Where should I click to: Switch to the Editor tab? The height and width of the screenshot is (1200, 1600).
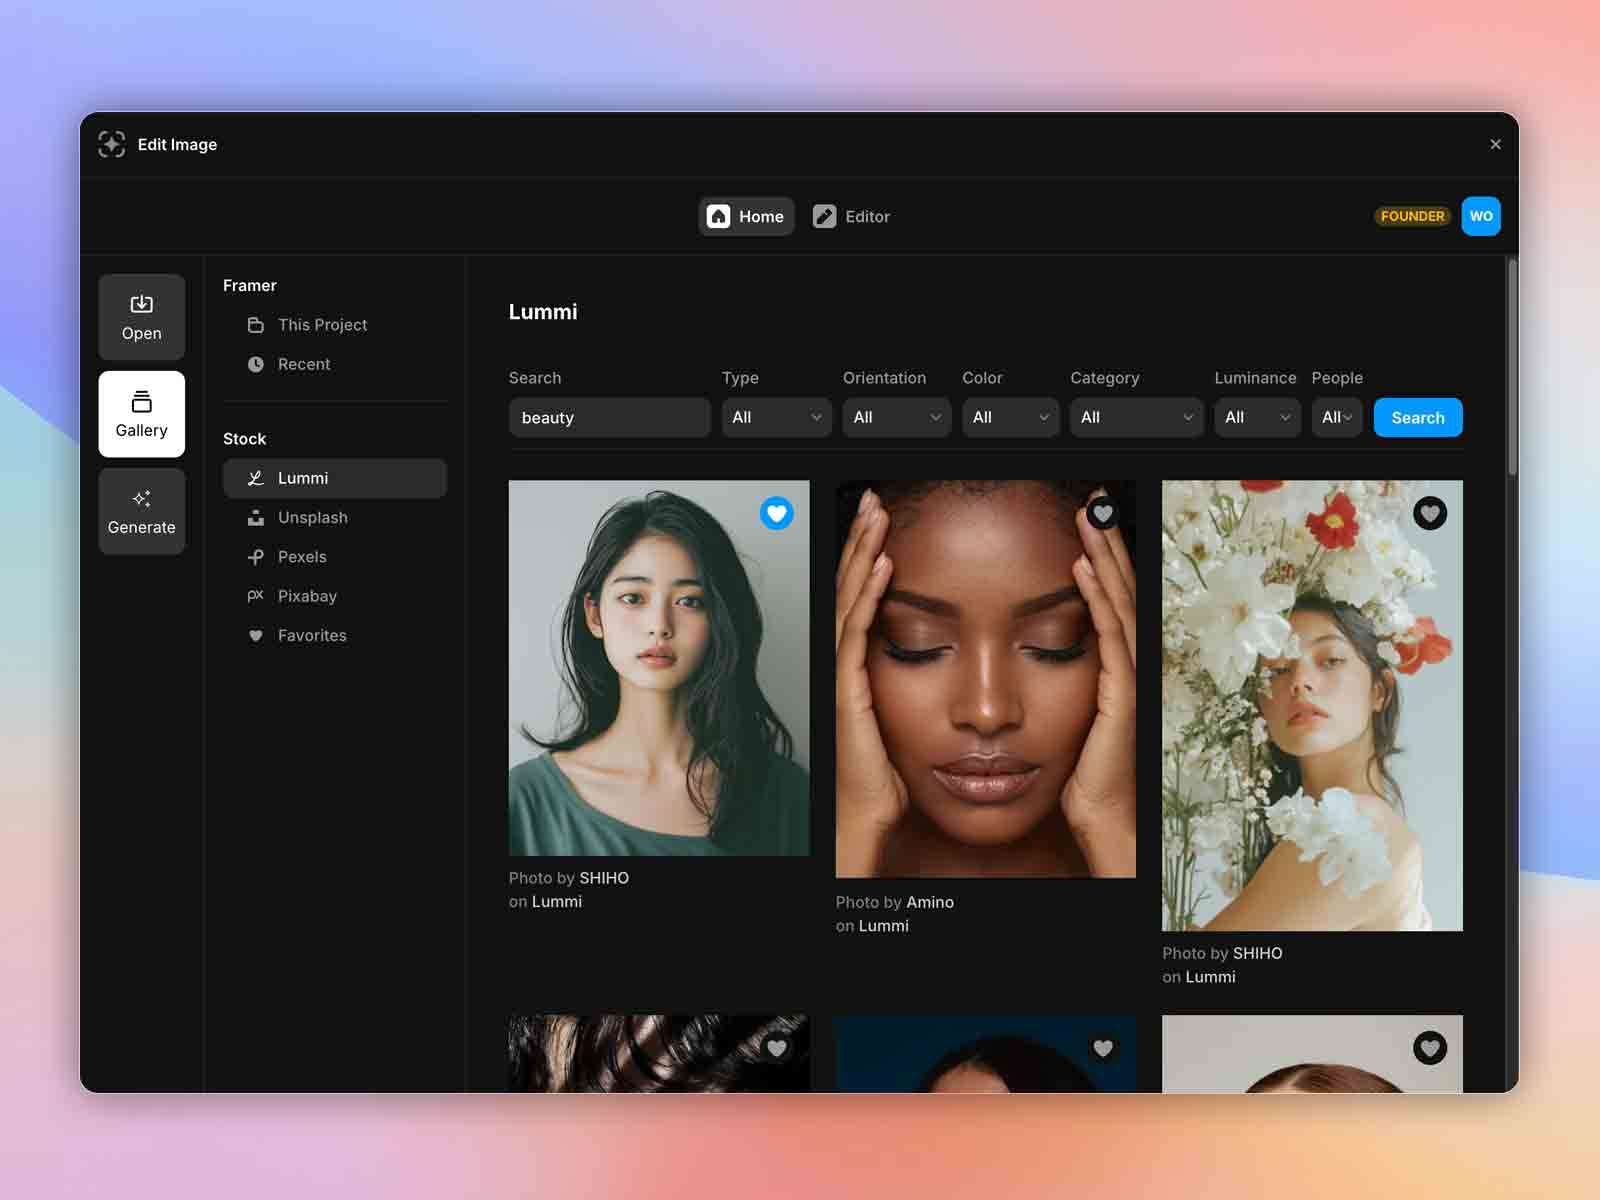[x=851, y=216]
